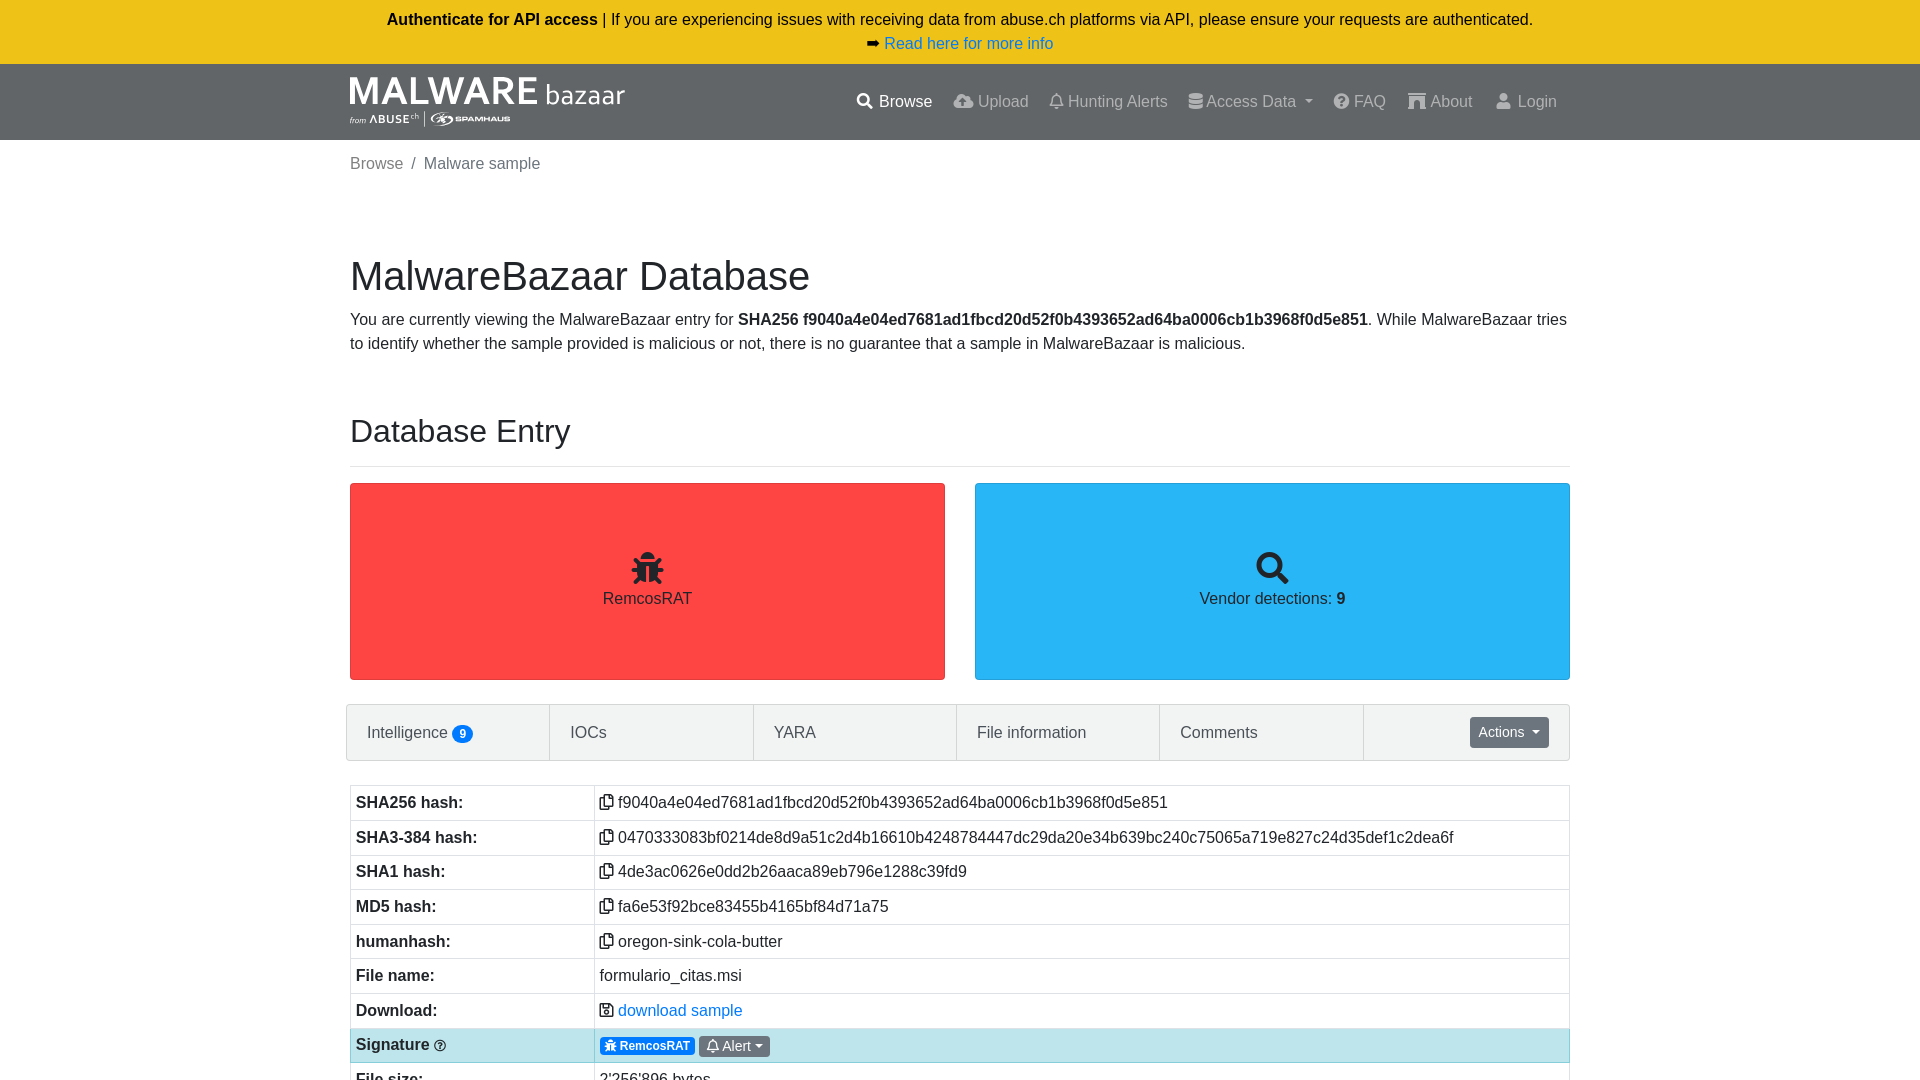The width and height of the screenshot is (1920, 1080).
Task: Copy the SHA1 hash value
Action: [x=607, y=871]
